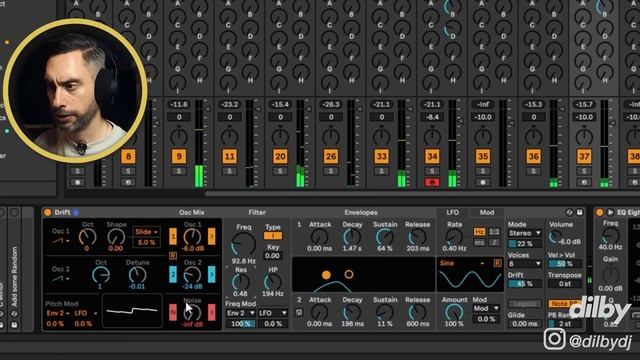Click EQ Eight device activator
The width and height of the screenshot is (640, 360).
600,212
